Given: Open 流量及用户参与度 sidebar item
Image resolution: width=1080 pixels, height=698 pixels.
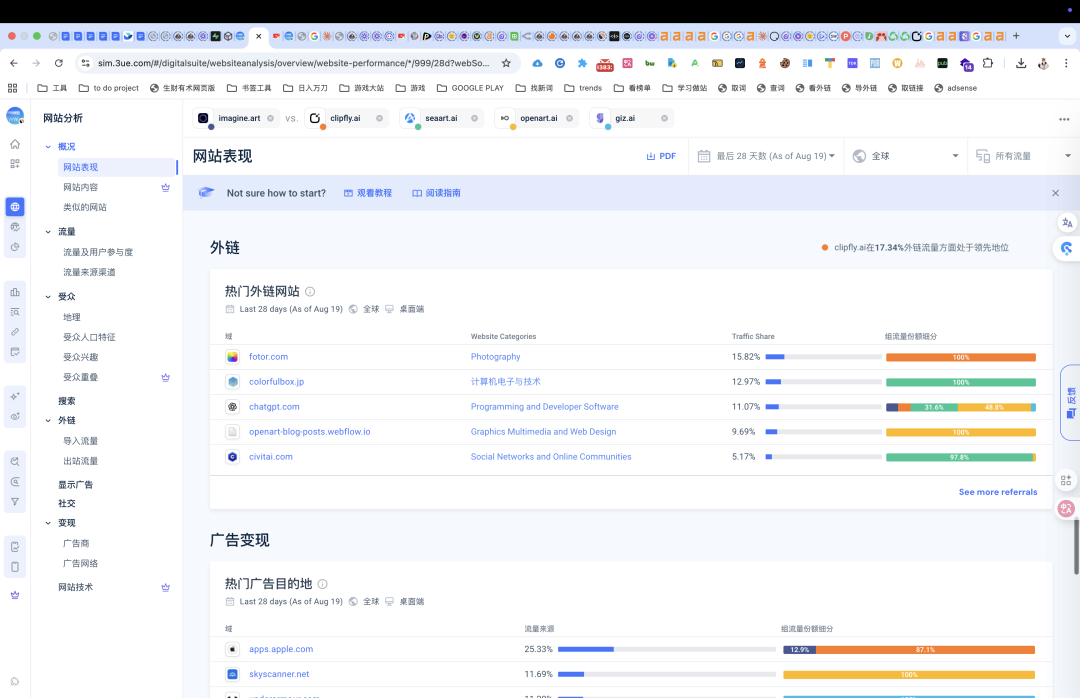Looking at the screenshot, I should tap(98, 252).
